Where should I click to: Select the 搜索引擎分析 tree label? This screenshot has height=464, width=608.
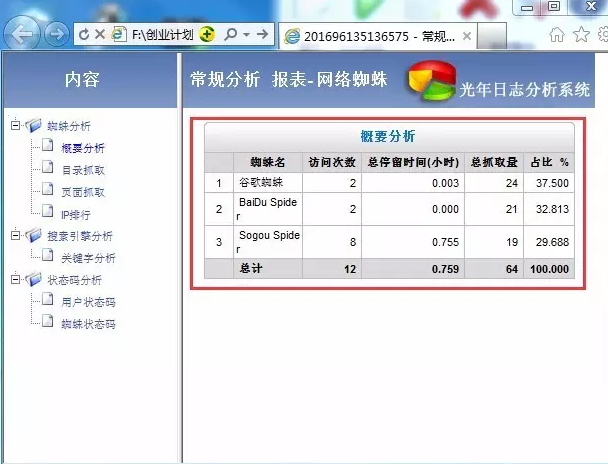[80, 236]
